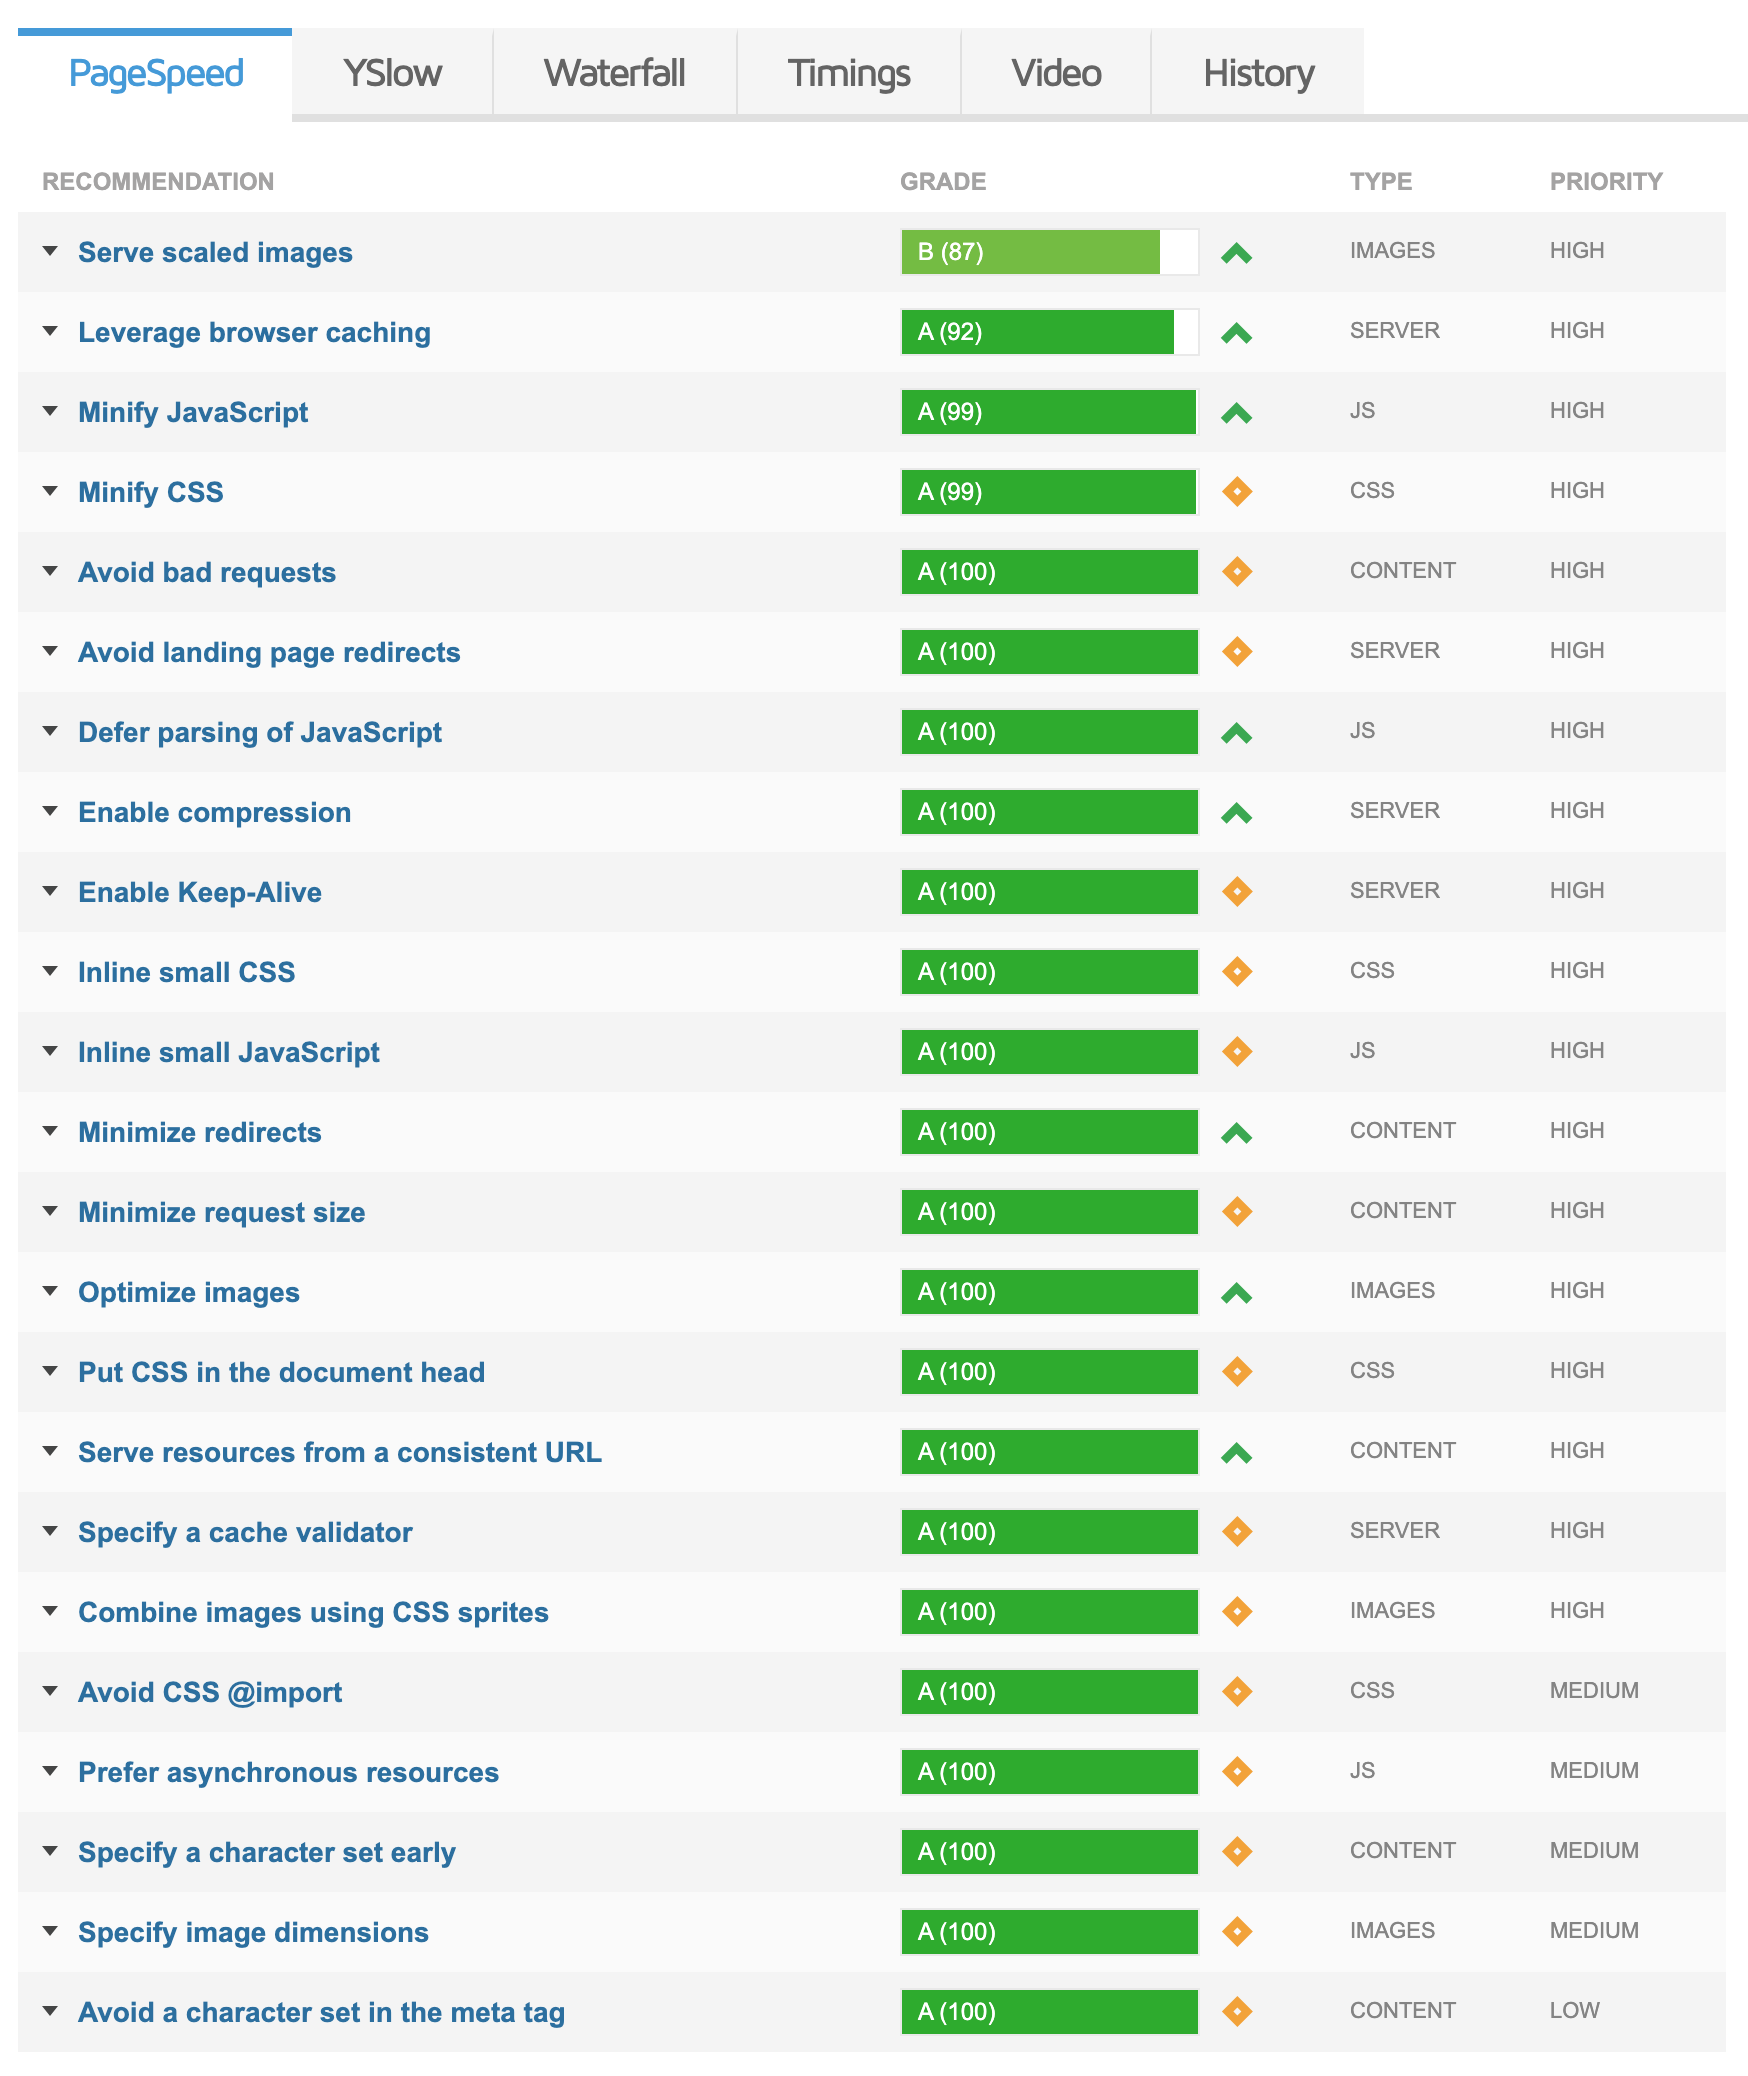The height and width of the screenshot is (2076, 1748).
Task: Expand the Minify JavaScript row triangle
Action: pyautogui.click(x=50, y=411)
